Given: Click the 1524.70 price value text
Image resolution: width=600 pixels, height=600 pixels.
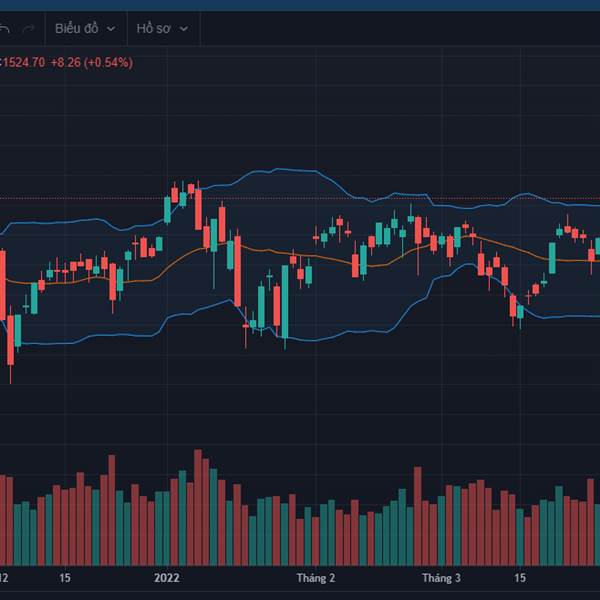Looking at the screenshot, I should (24, 62).
